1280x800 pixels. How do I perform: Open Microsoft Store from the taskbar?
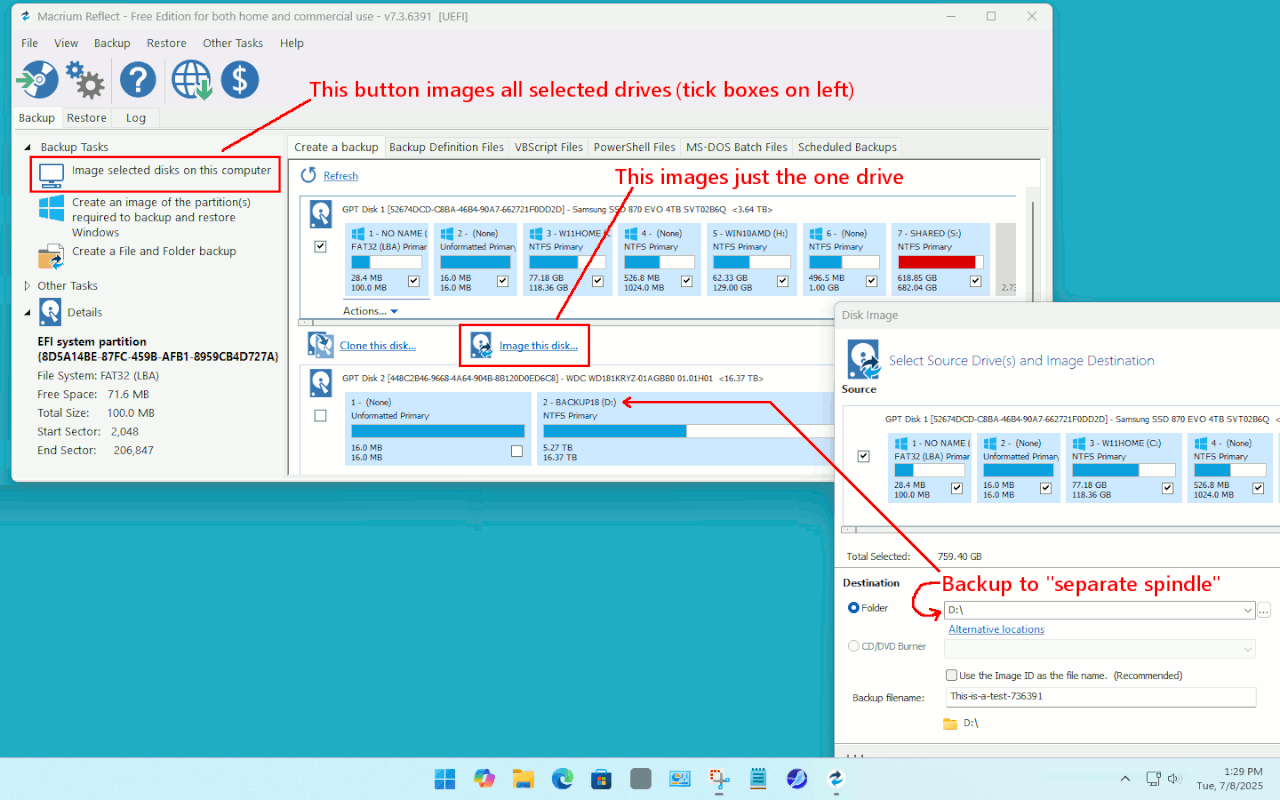click(601, 778)
